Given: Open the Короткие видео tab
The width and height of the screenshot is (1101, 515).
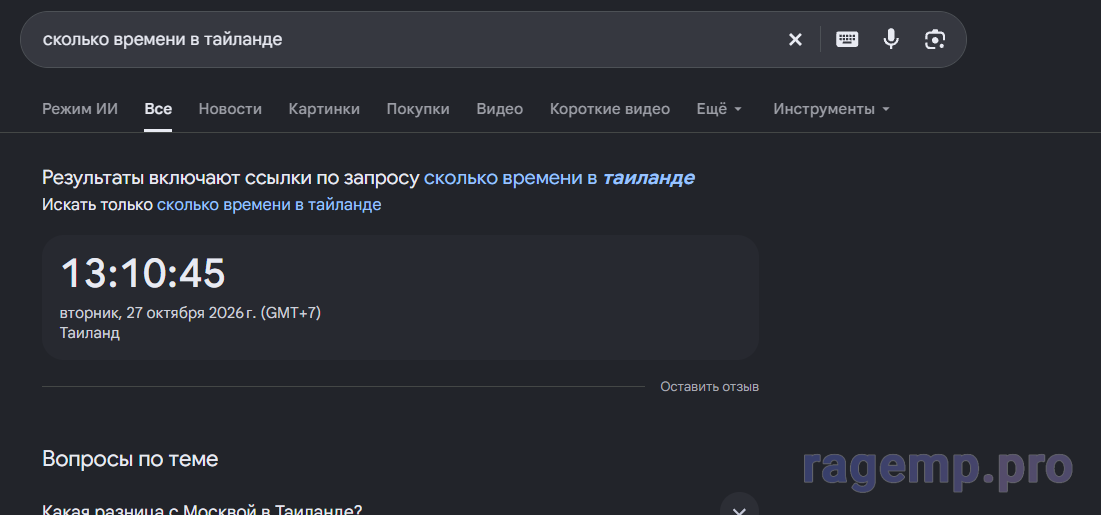Looking at the screenshot, I should (x=610, y=109).
